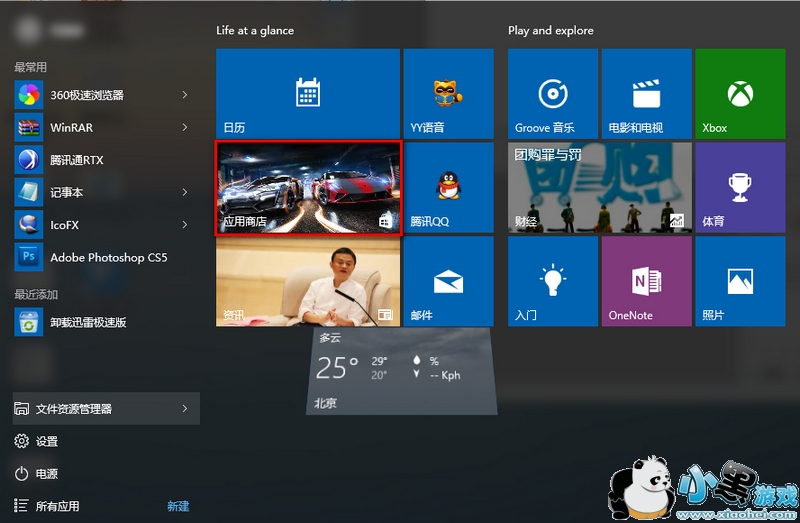Image resolution: width=800 pixels, height=523 pixels.
Task: Open the 腾讯QQ penguin tile
Action: [x=448, y=187]
